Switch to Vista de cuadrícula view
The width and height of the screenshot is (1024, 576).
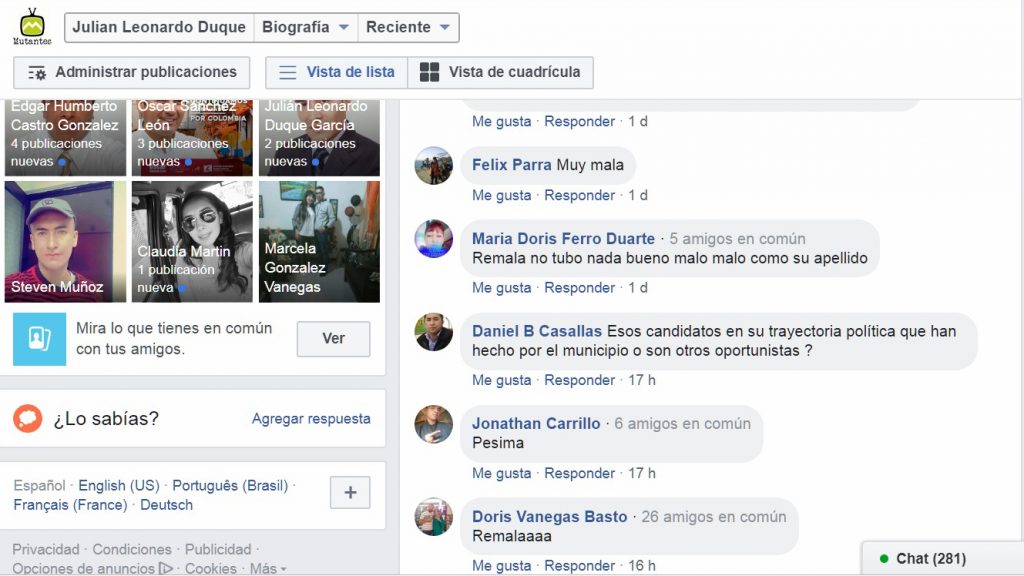pyautogui.click(x=500, y=72)
